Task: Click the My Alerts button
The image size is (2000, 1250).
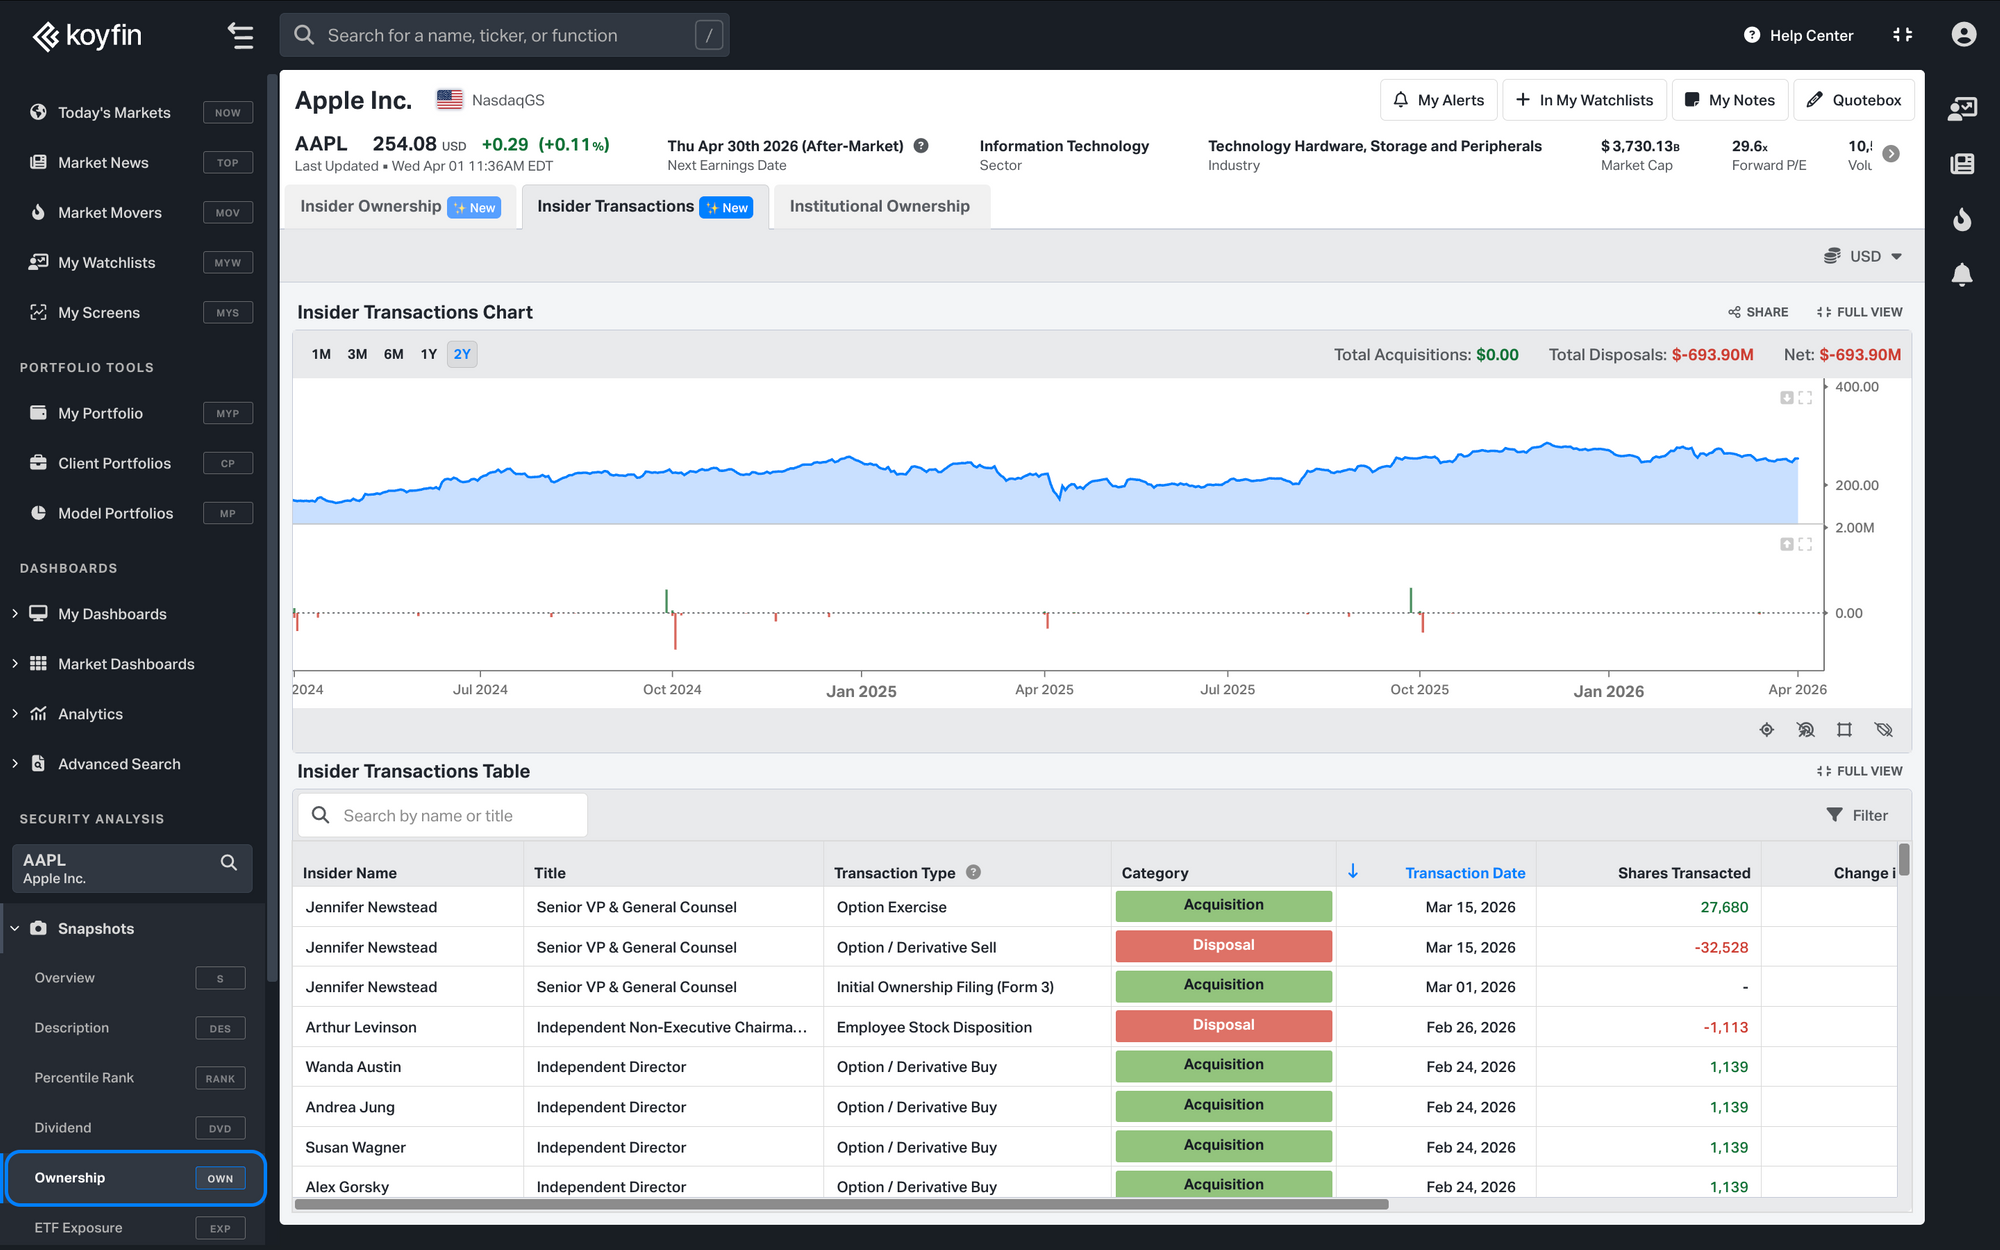Action: tap(1438, 100)
